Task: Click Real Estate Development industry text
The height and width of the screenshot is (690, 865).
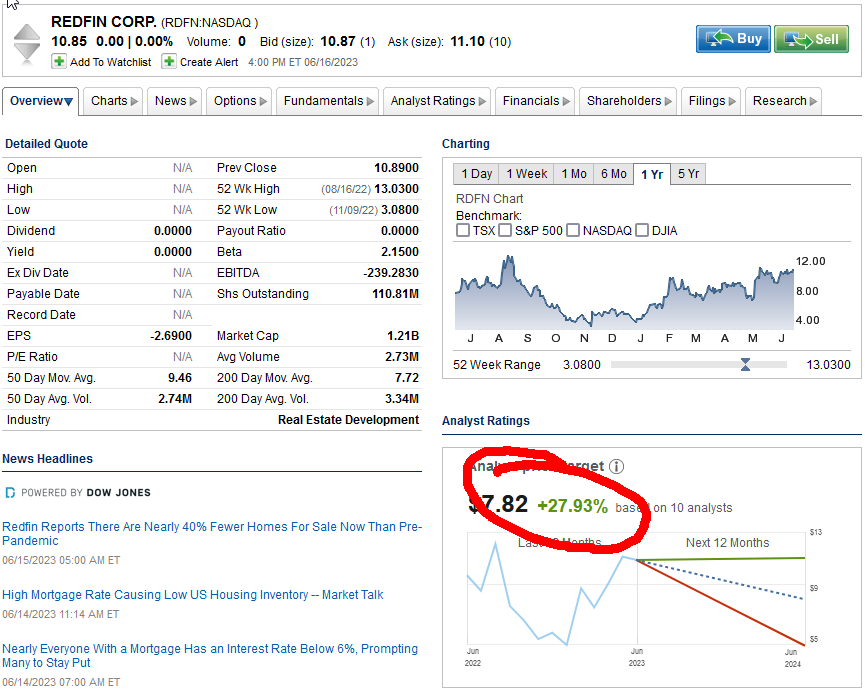Action: 348,420
